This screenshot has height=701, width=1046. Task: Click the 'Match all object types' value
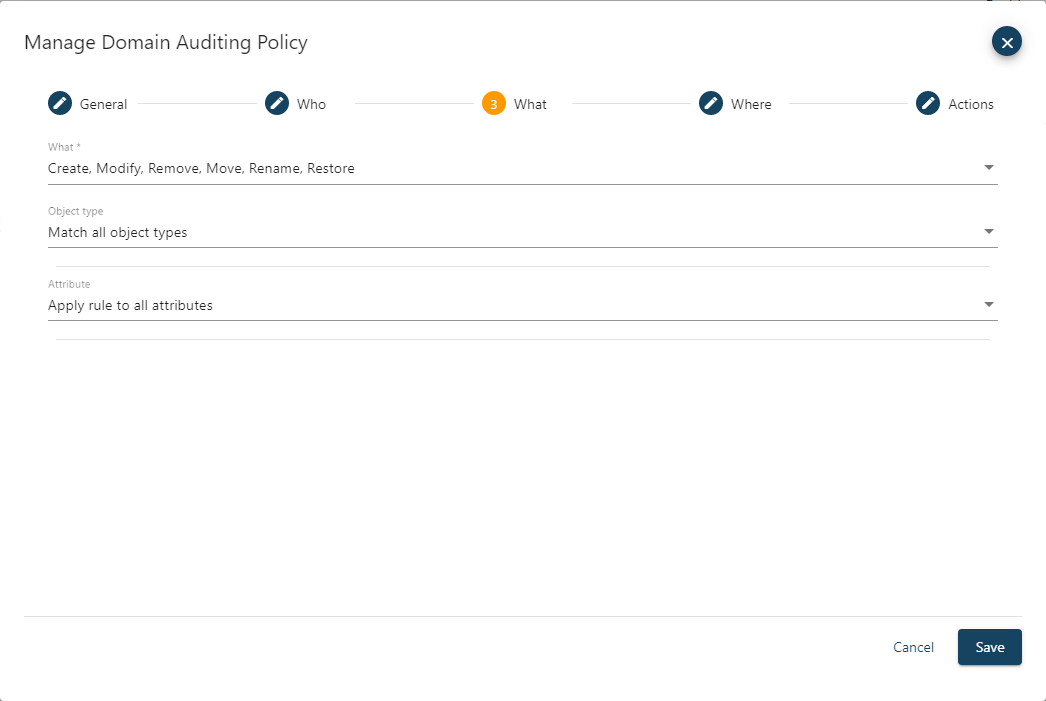click(x=118, y=232)
